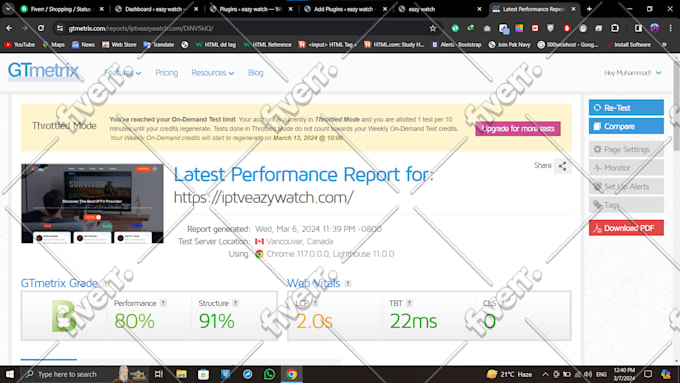680x383 pixels.
Task: Open Microsoft Store from the taskbar
Action: 203,374
